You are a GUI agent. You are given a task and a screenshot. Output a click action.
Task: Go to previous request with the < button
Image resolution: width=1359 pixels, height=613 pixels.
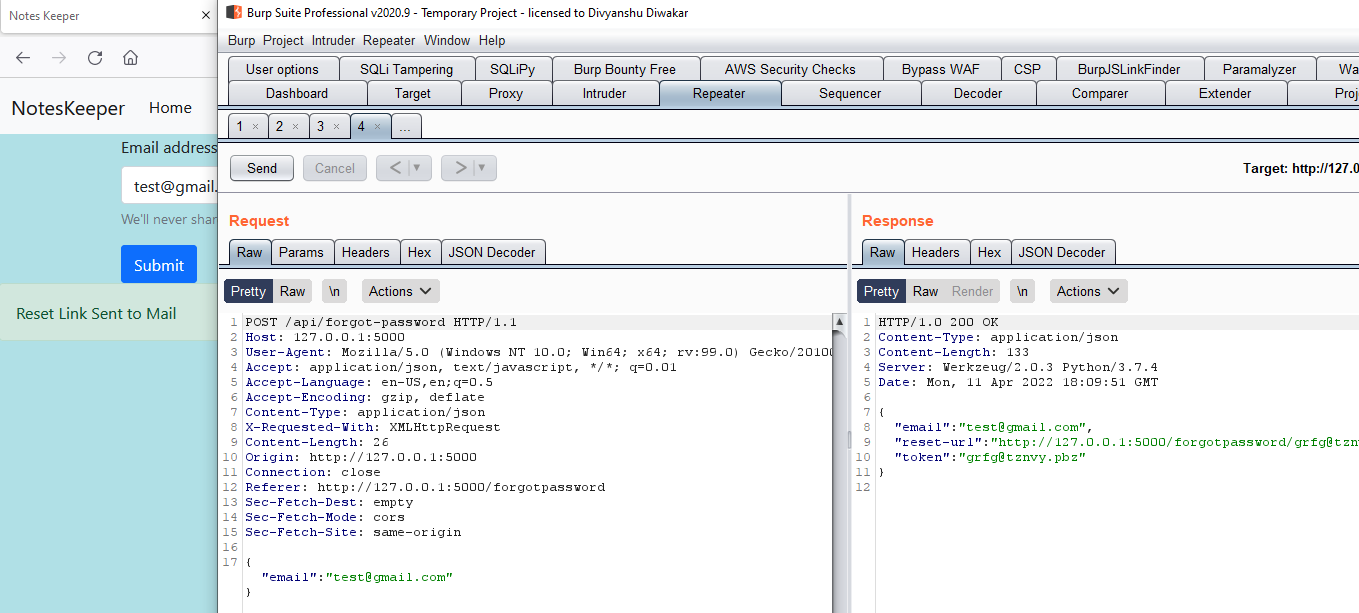[x=394, y=168]
